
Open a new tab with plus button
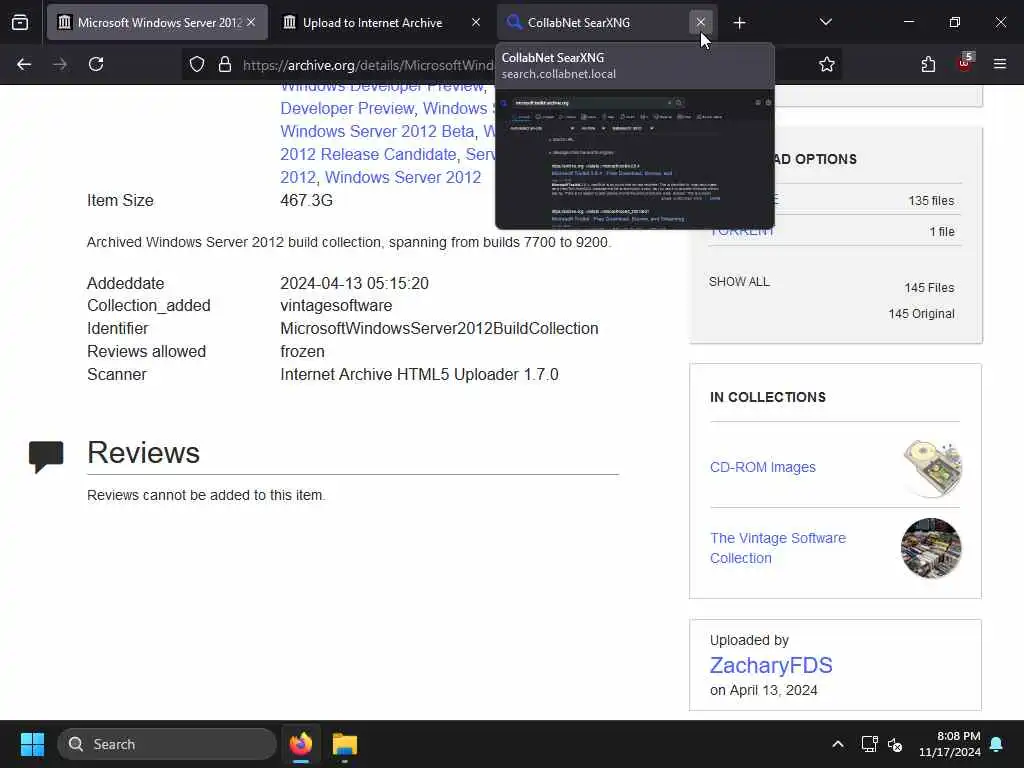click(739, 23)
